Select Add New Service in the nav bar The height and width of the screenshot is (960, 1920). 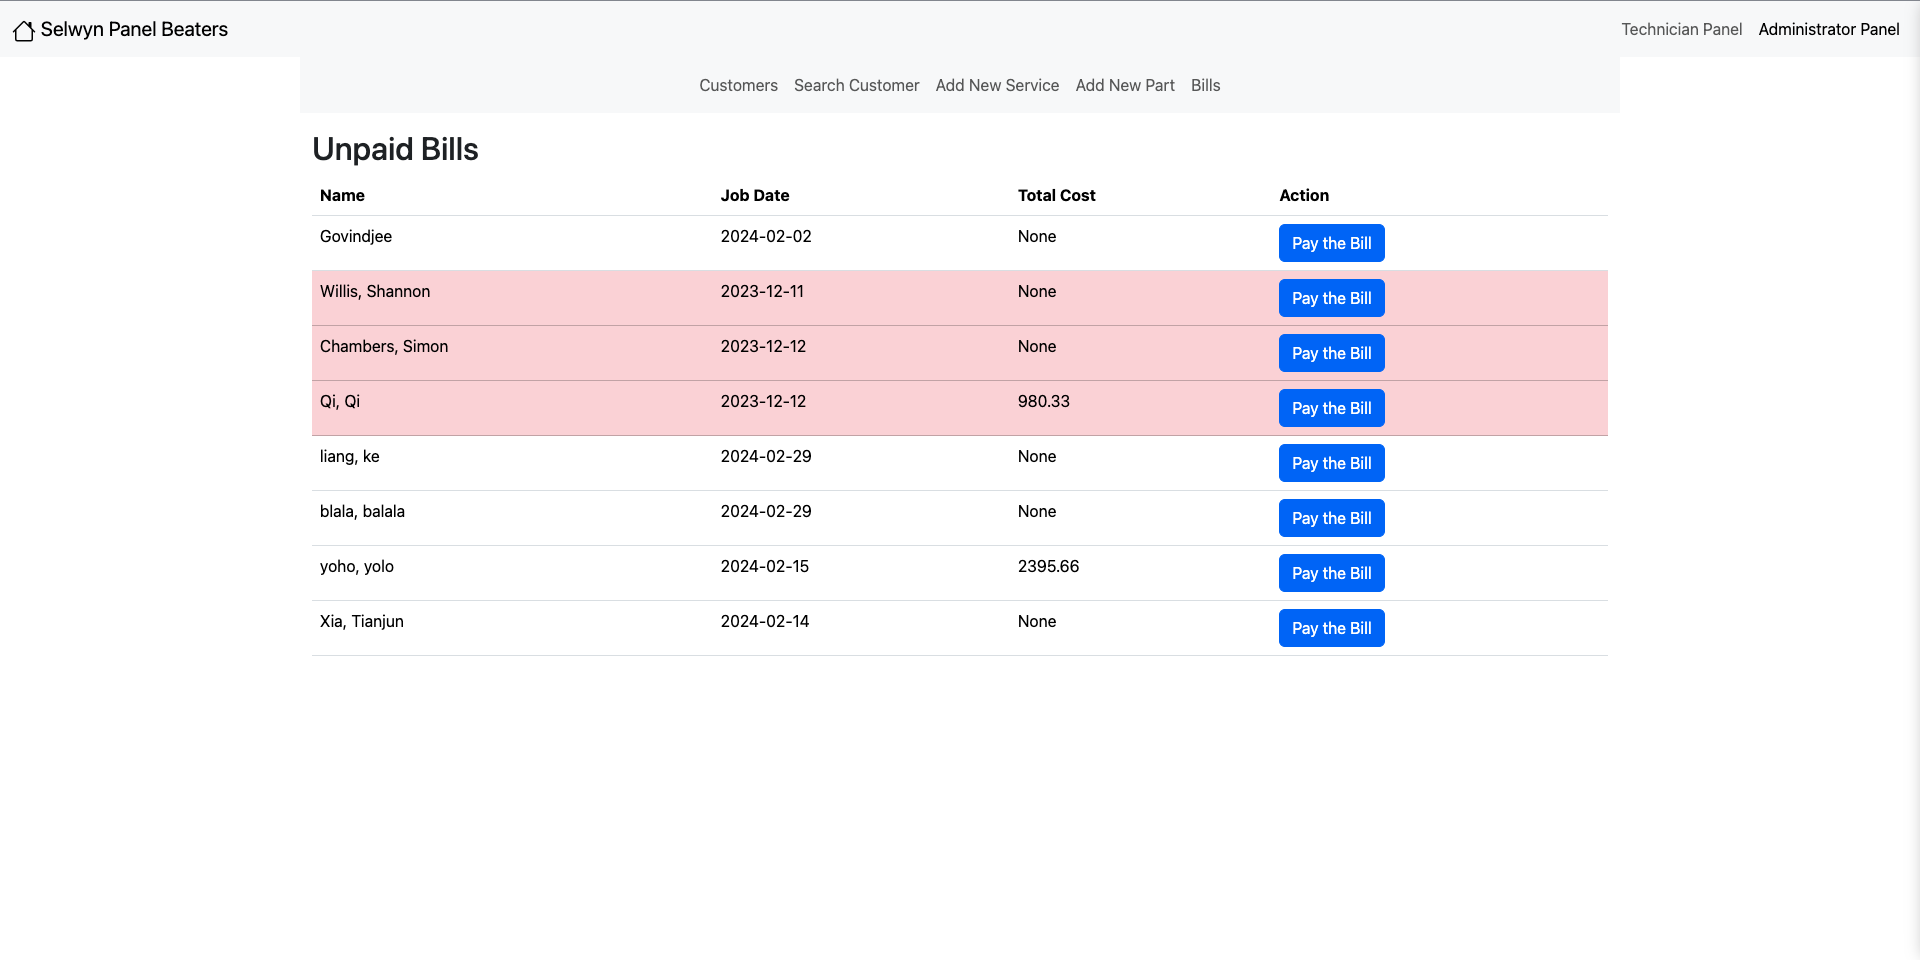point(997,86)
